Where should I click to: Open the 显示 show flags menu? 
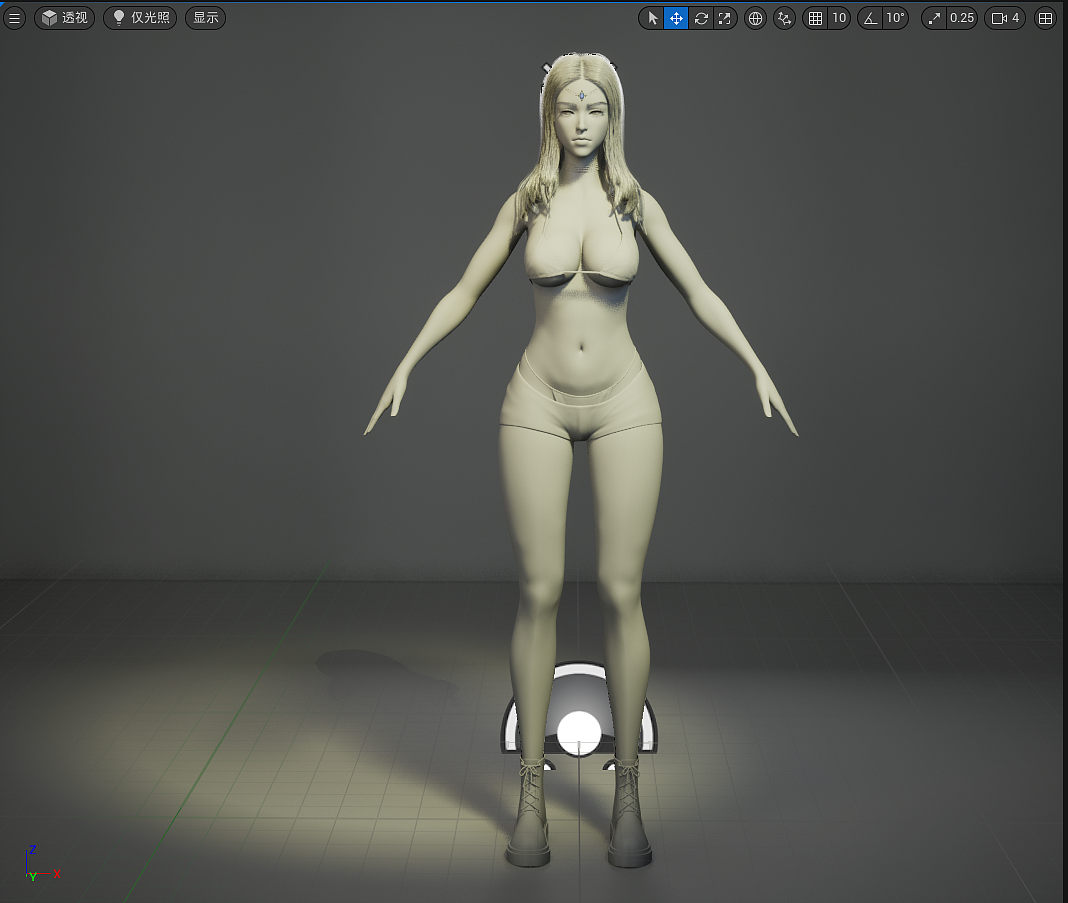(206, 18)
